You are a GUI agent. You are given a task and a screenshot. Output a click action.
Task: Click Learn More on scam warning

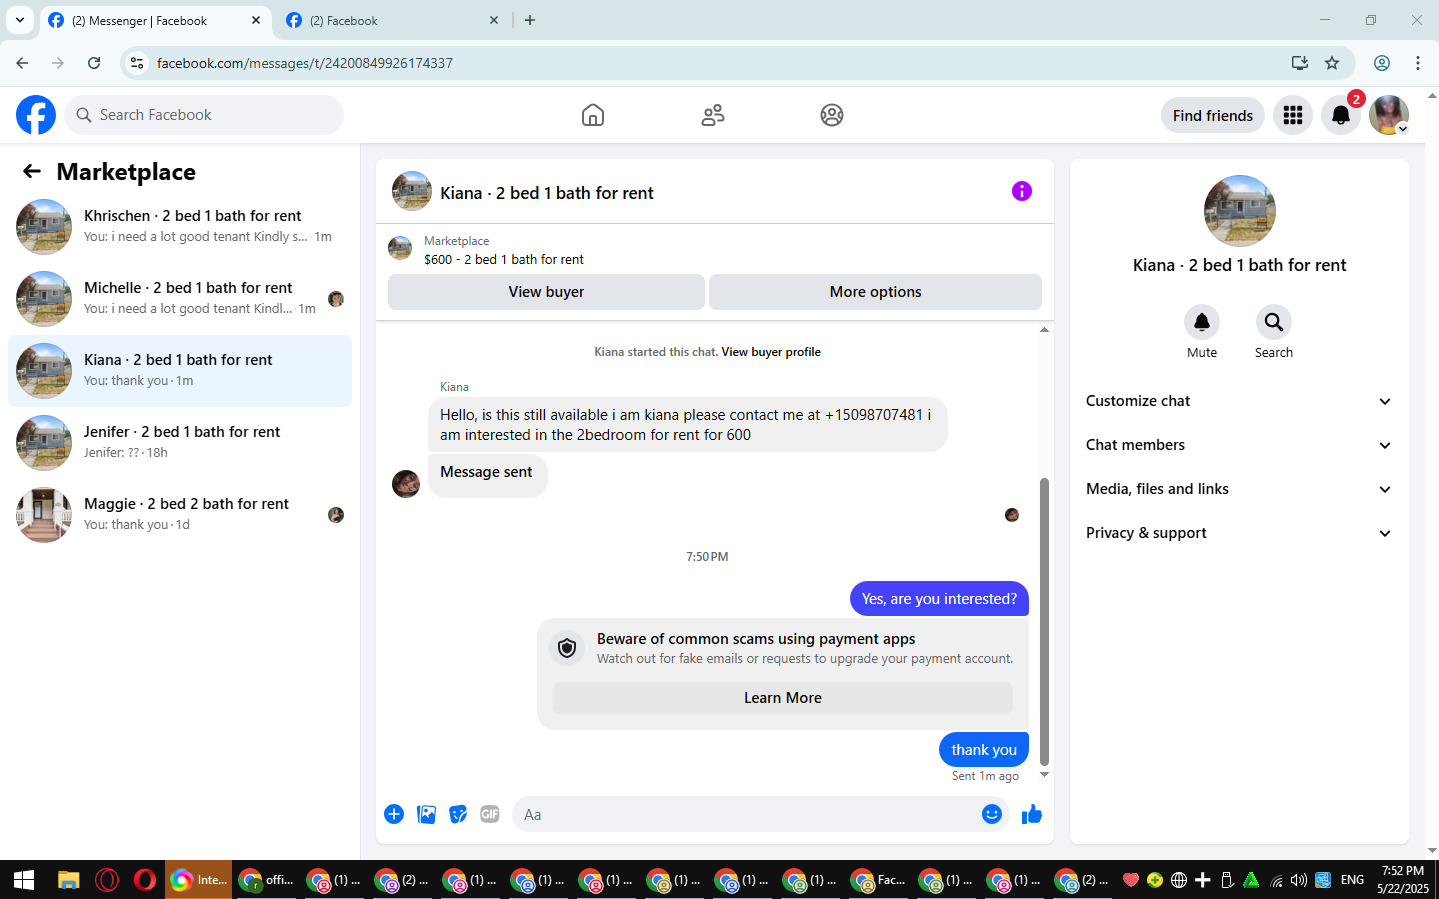coord(782,698)
